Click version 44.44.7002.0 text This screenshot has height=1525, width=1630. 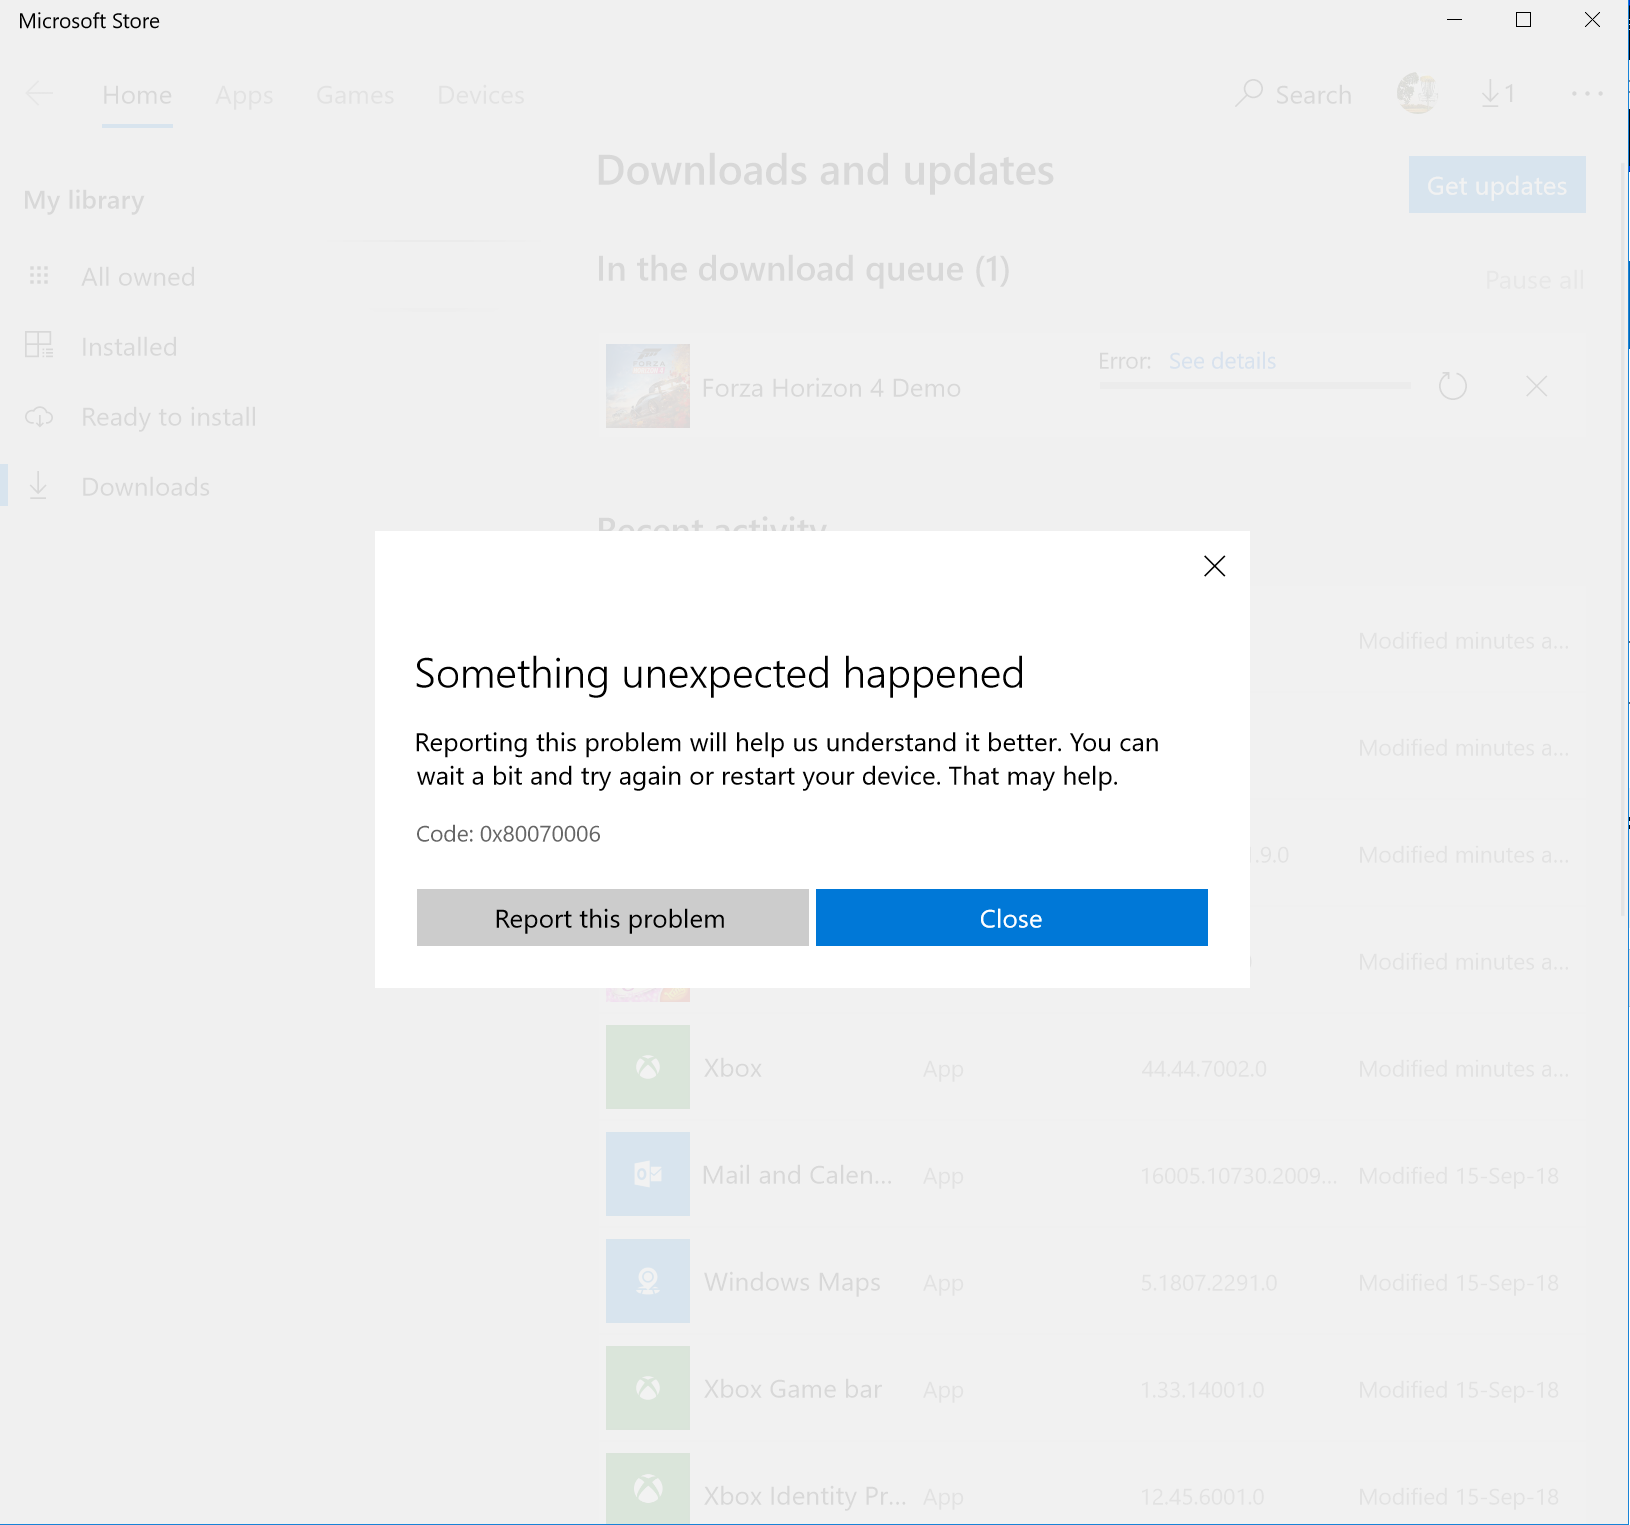pyautogui.click(x=1204, y=1069)
